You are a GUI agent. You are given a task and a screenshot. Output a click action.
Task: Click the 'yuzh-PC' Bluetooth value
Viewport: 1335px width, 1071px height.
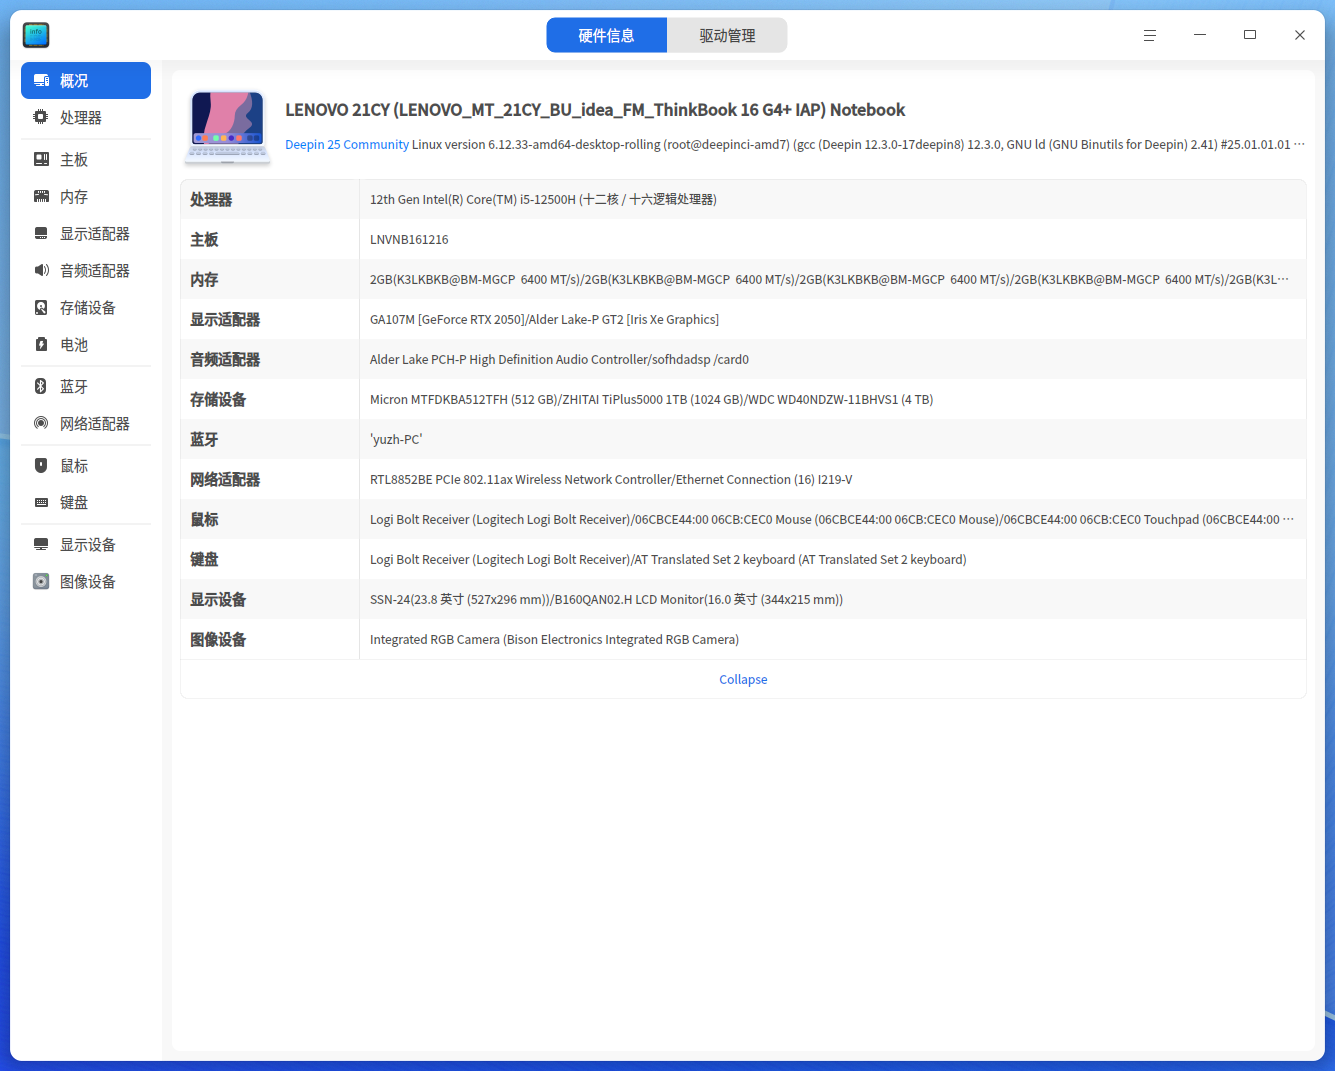(396, 439)
